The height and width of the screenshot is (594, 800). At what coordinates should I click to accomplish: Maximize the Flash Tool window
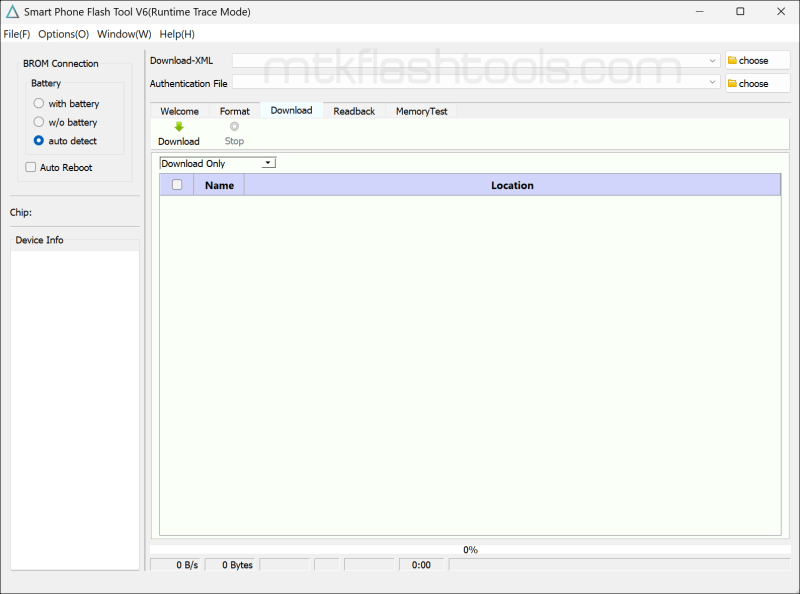click(740, 11)
